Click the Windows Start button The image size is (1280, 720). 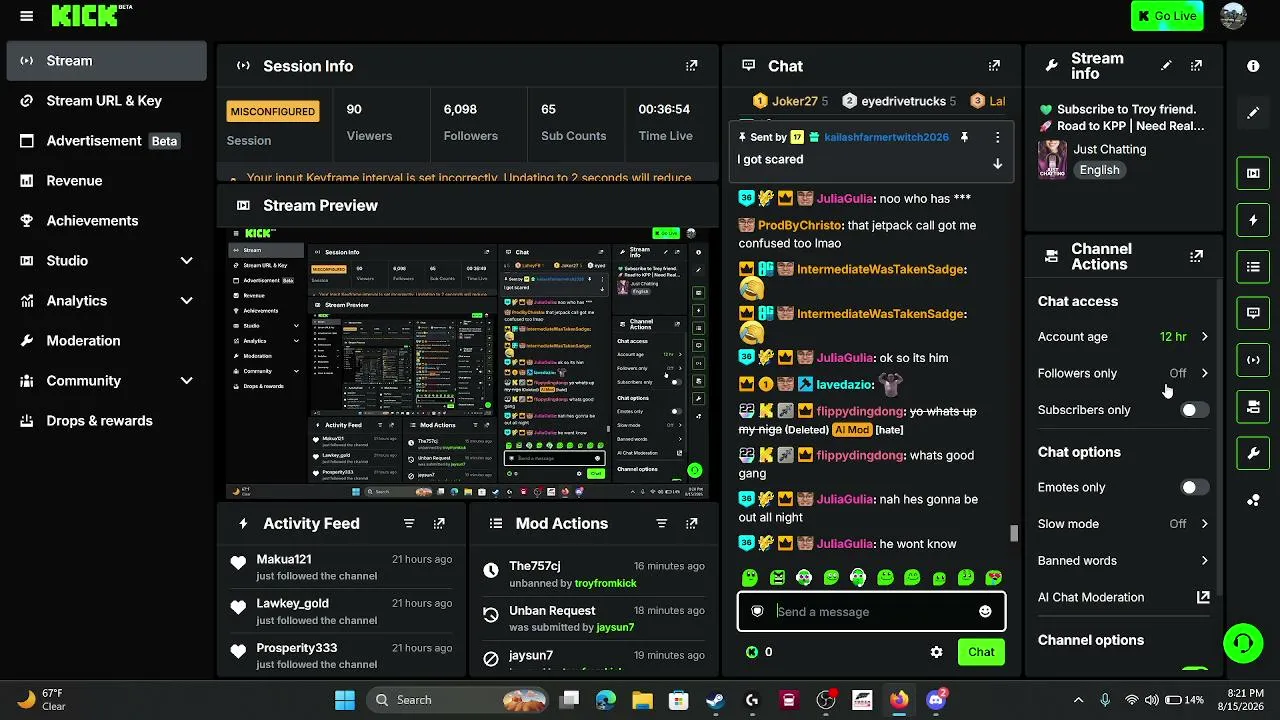tap(345, 700)
